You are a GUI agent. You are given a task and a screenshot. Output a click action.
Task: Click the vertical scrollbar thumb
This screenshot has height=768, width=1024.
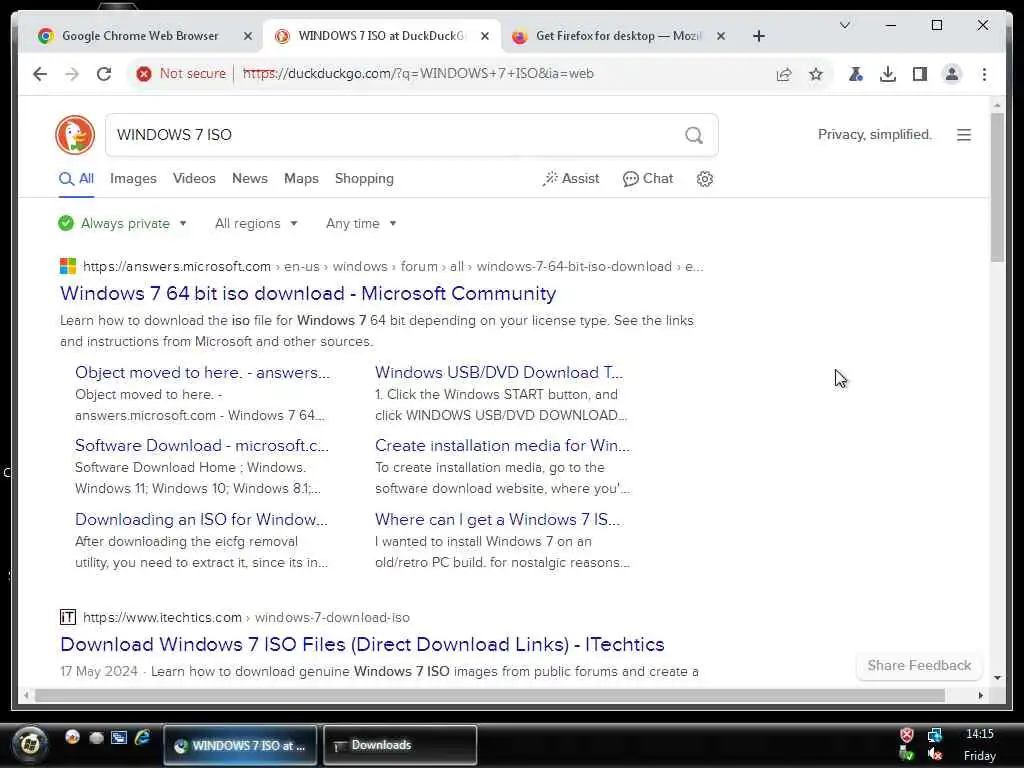[997, 187]
